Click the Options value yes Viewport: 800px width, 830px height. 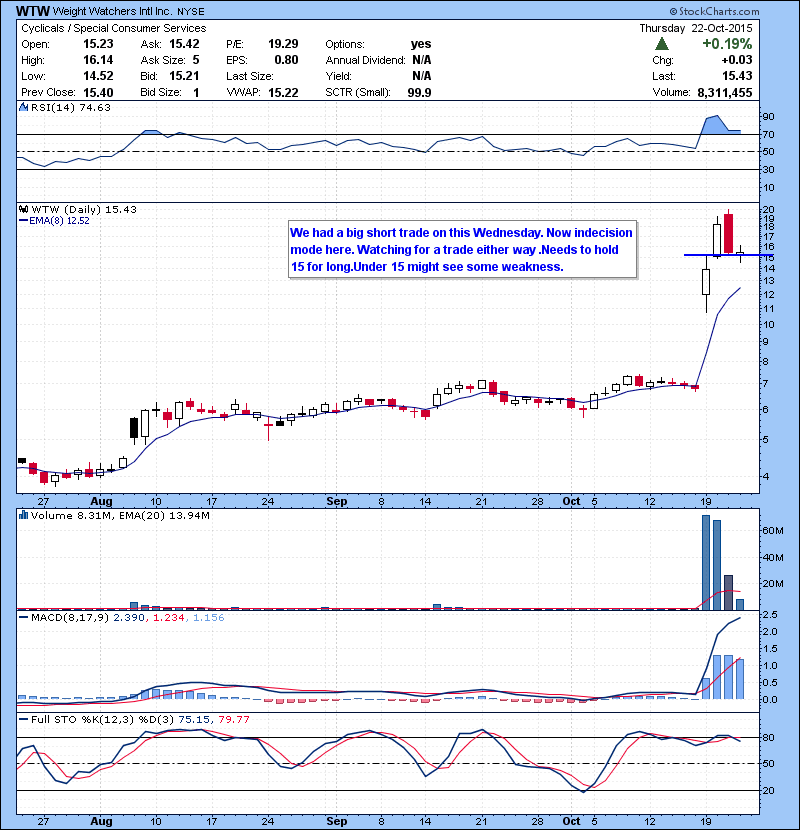[421, 44]
